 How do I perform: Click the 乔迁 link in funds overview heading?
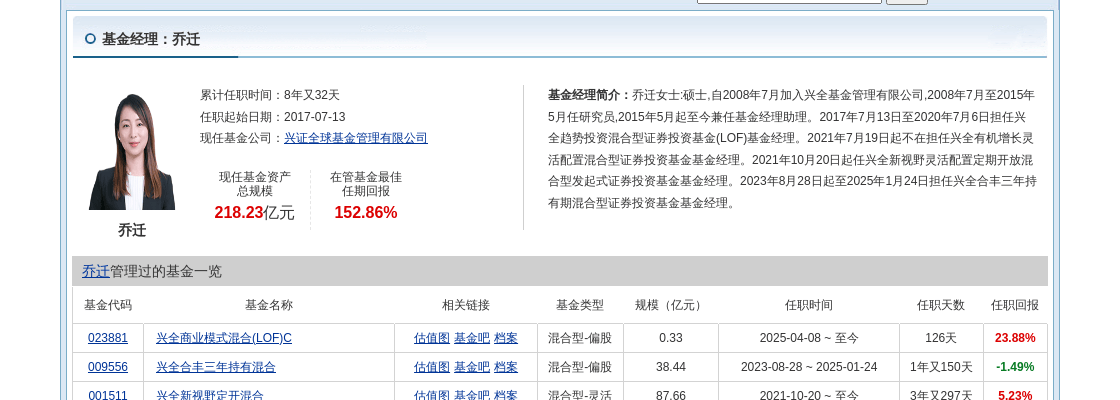coord(96,271)
